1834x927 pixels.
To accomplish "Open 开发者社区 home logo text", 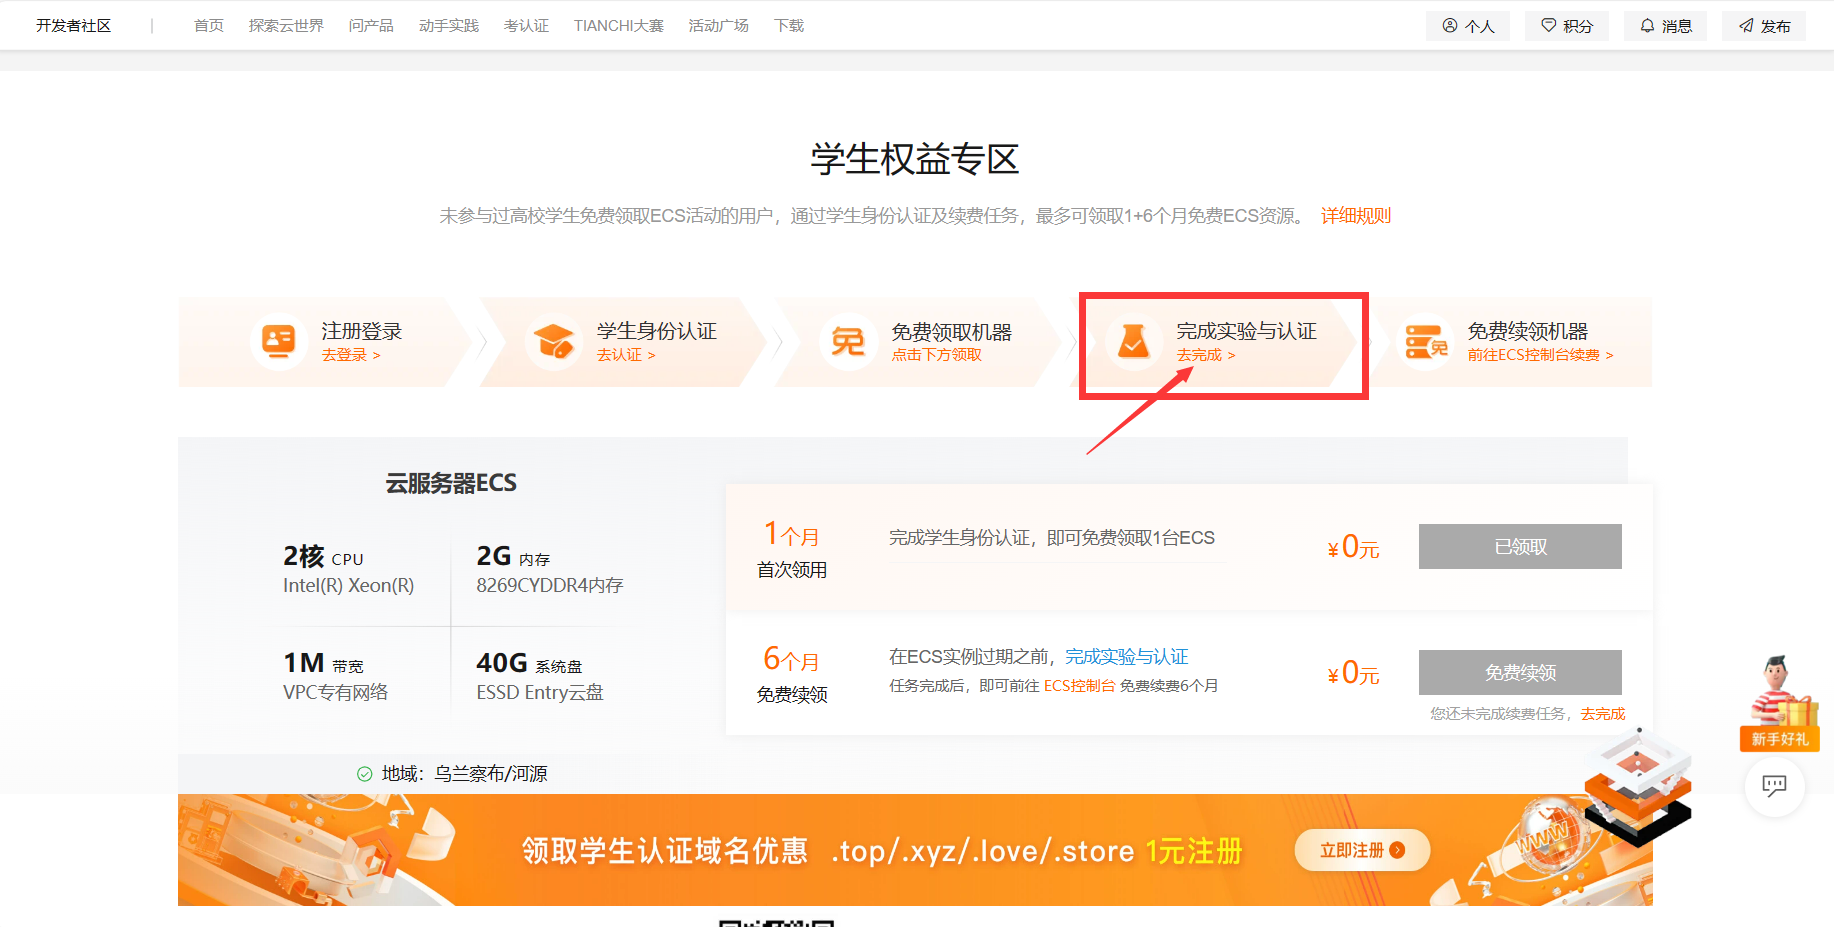I will [74, 26].
